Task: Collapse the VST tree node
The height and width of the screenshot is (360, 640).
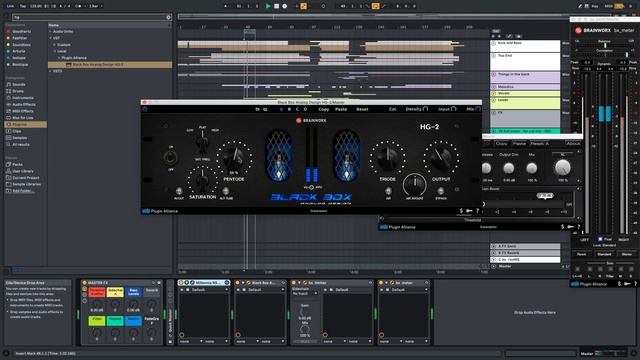Action: pos(51,38)
